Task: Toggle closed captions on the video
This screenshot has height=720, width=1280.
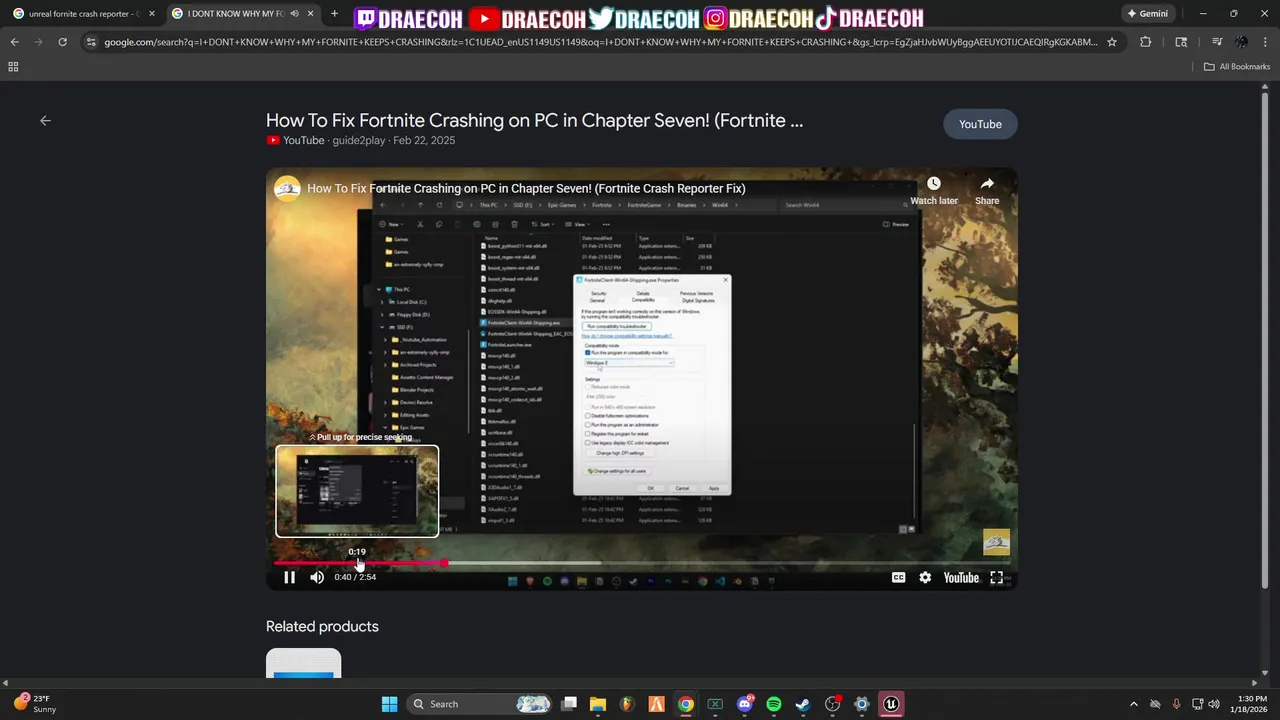Action: 898,577
